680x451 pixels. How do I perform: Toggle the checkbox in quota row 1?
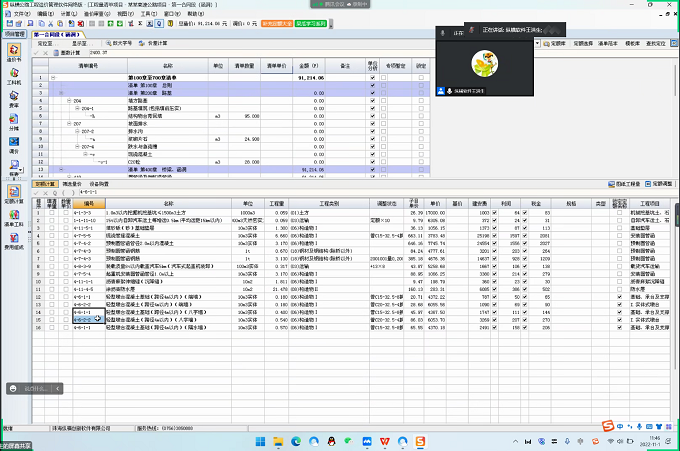(x=53, y=213)
